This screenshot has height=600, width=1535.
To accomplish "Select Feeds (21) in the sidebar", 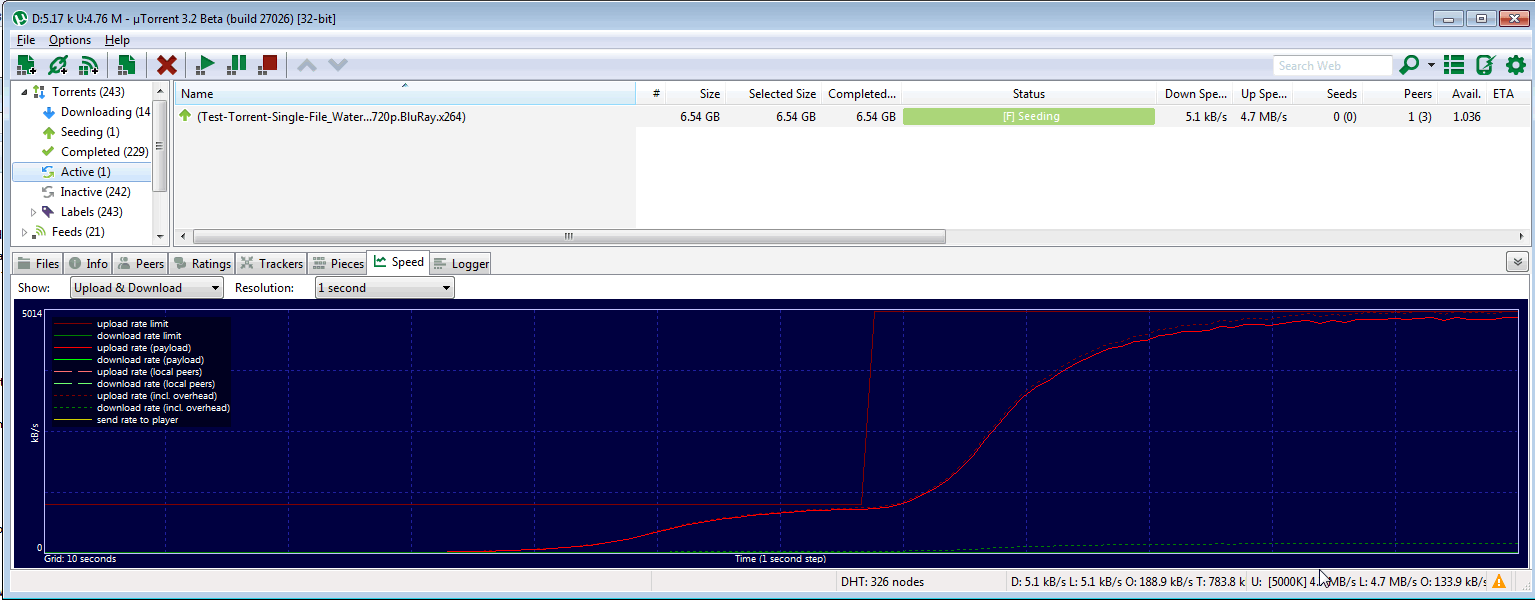I will point(68,232).
